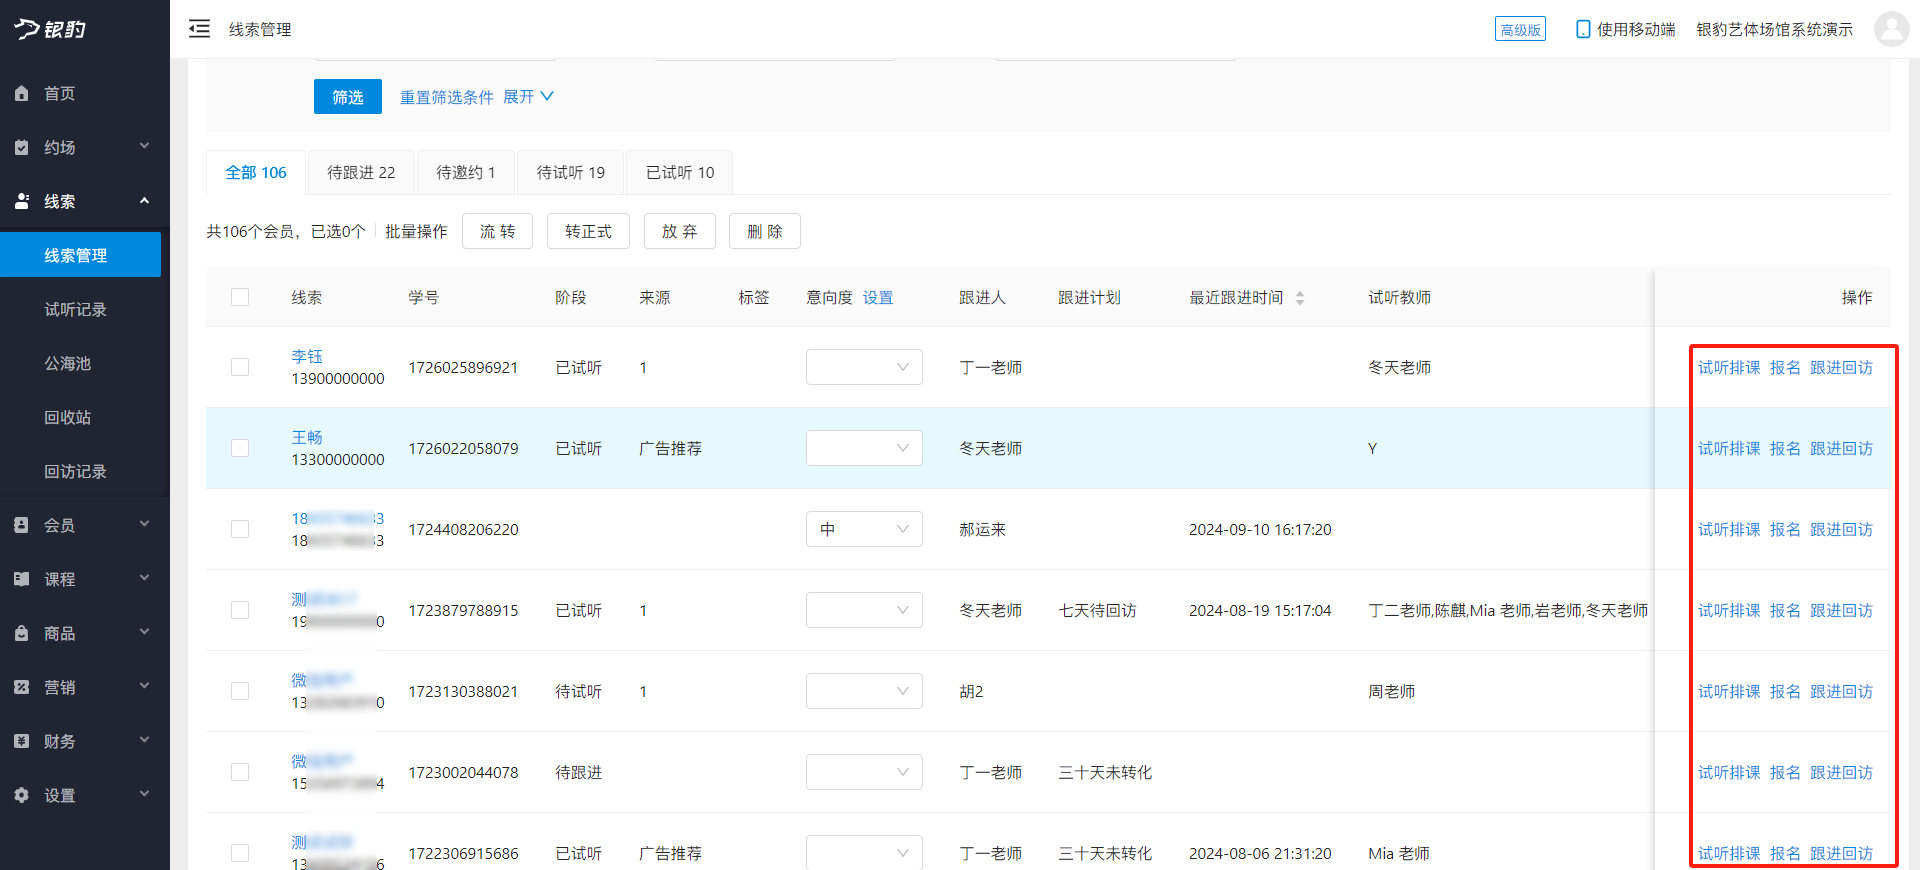This screenshot has height=870, width=1920.
Task: Click the 商品 bag icon in sidebar
Action: pos(22,633)
